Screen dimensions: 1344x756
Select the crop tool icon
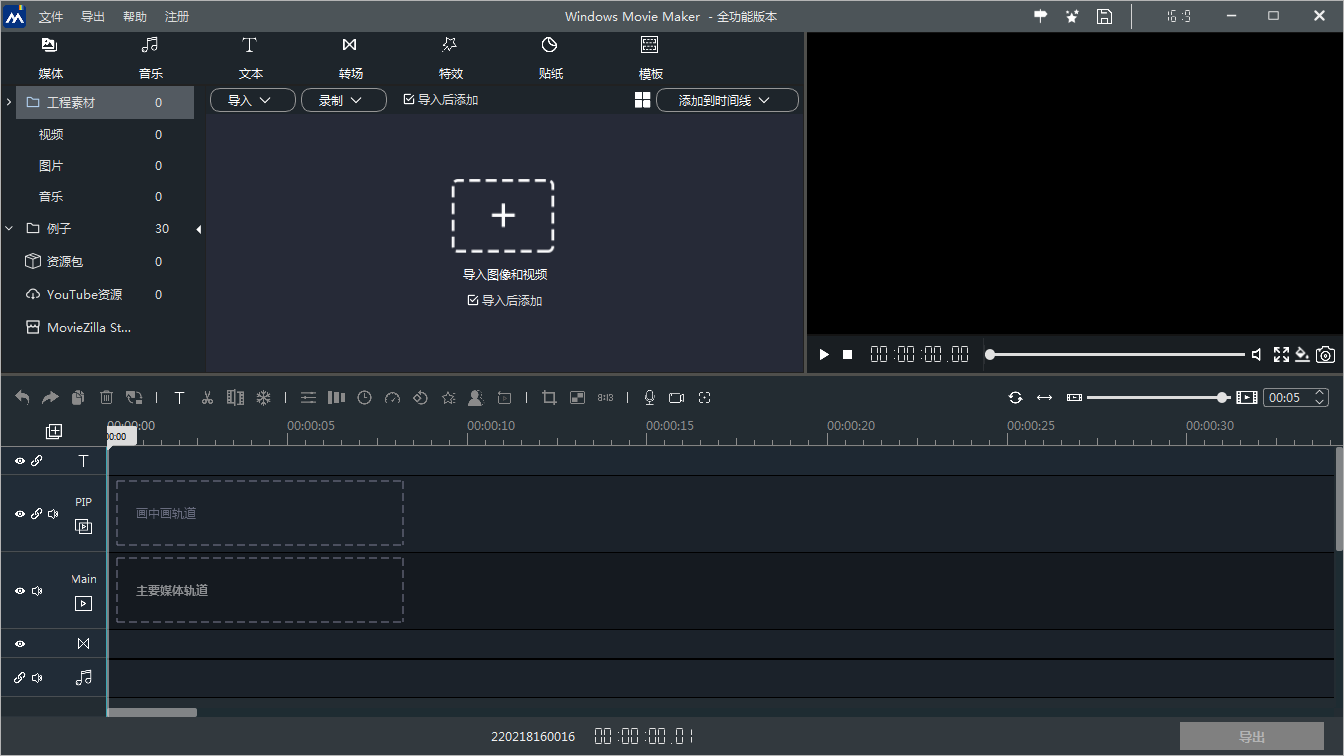(549, 398)
